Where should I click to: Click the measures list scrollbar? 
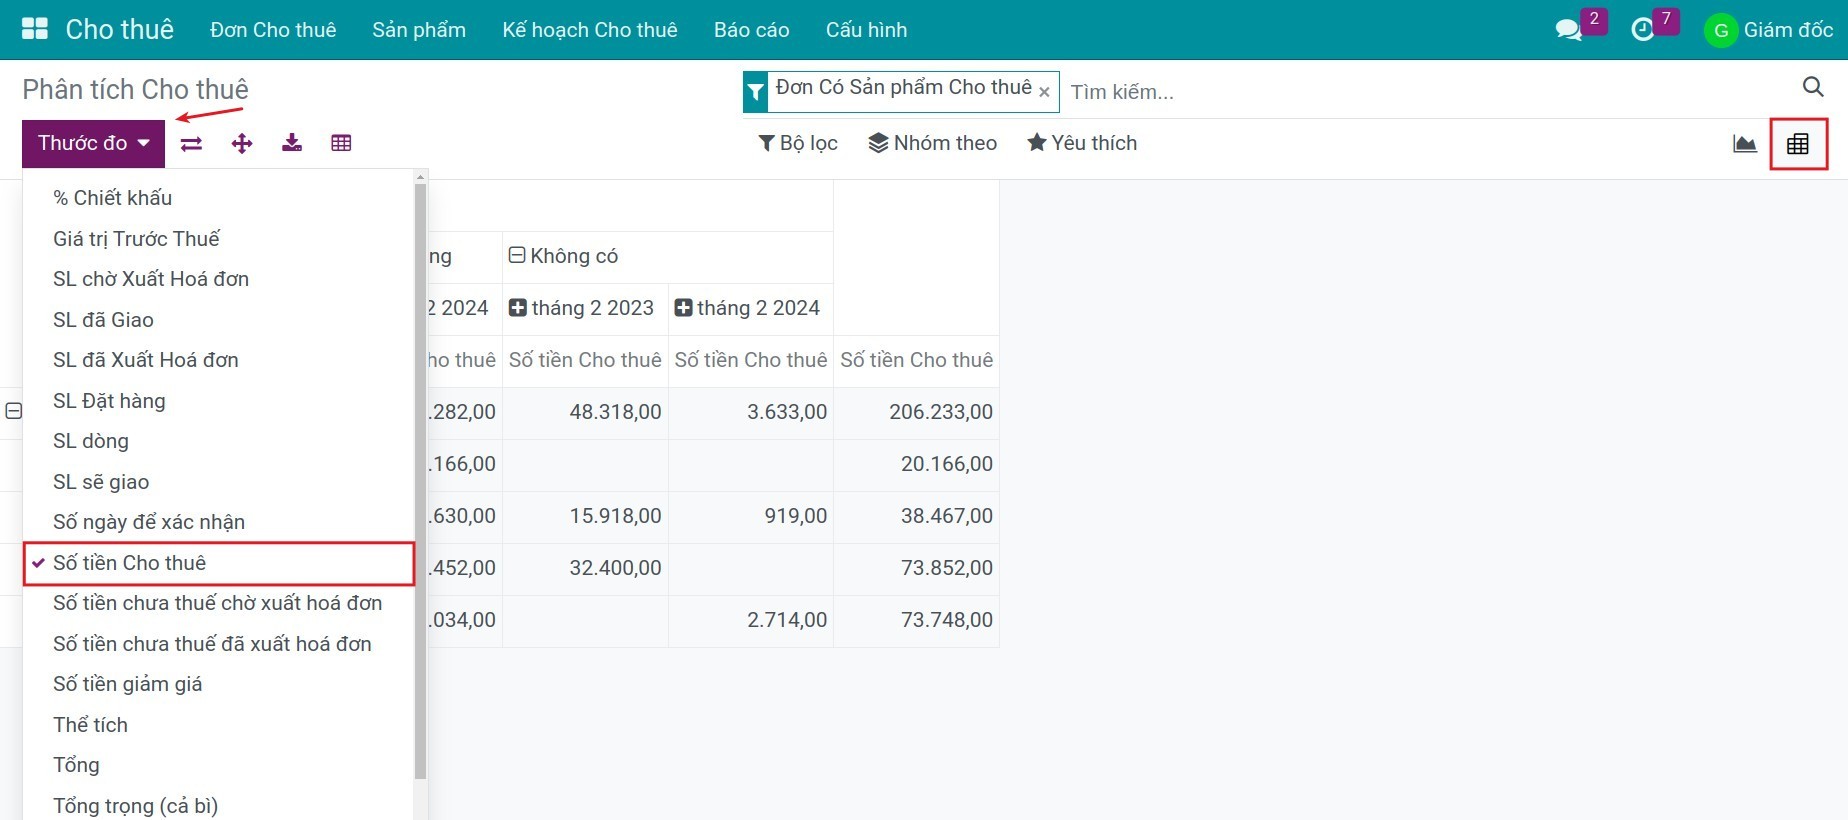pos(420,480)
